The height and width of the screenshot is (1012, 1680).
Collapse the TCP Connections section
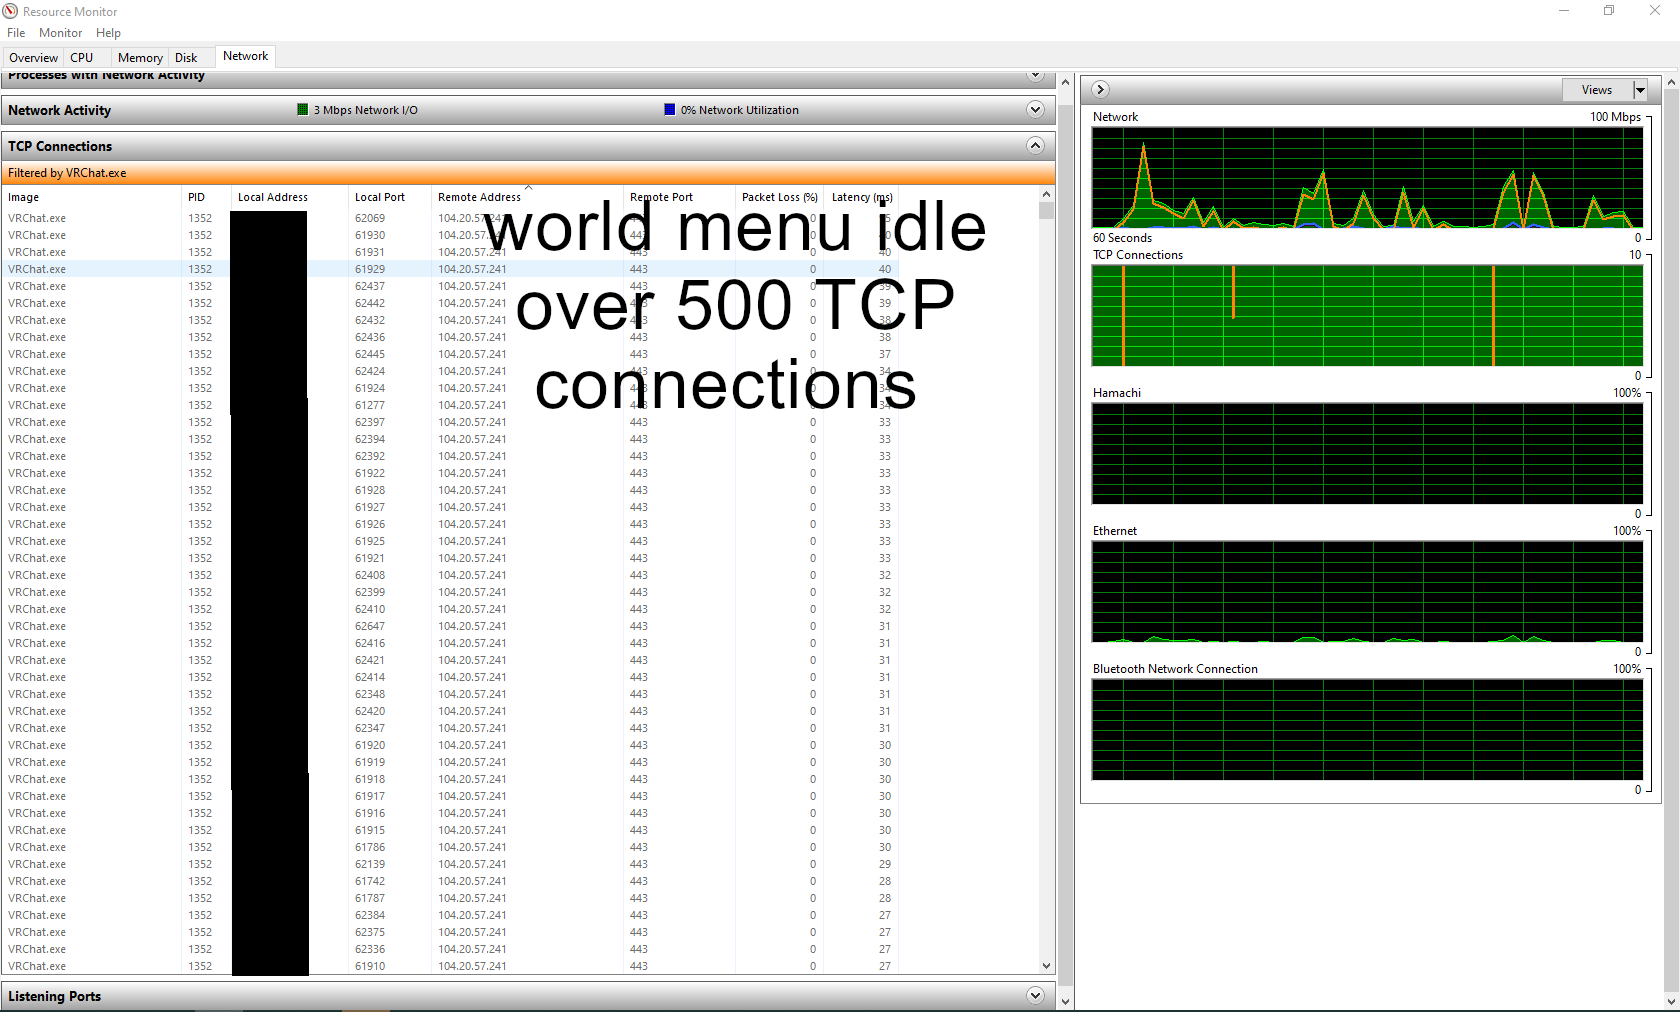1035,146
